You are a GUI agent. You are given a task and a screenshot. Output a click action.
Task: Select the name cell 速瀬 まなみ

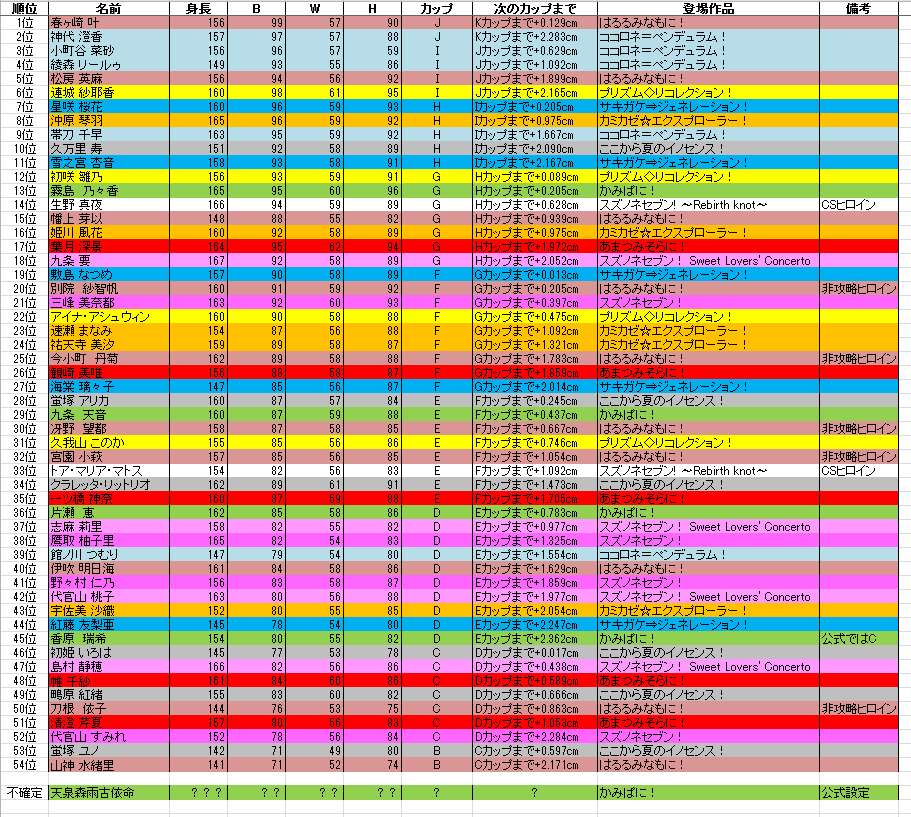[109, 331]
